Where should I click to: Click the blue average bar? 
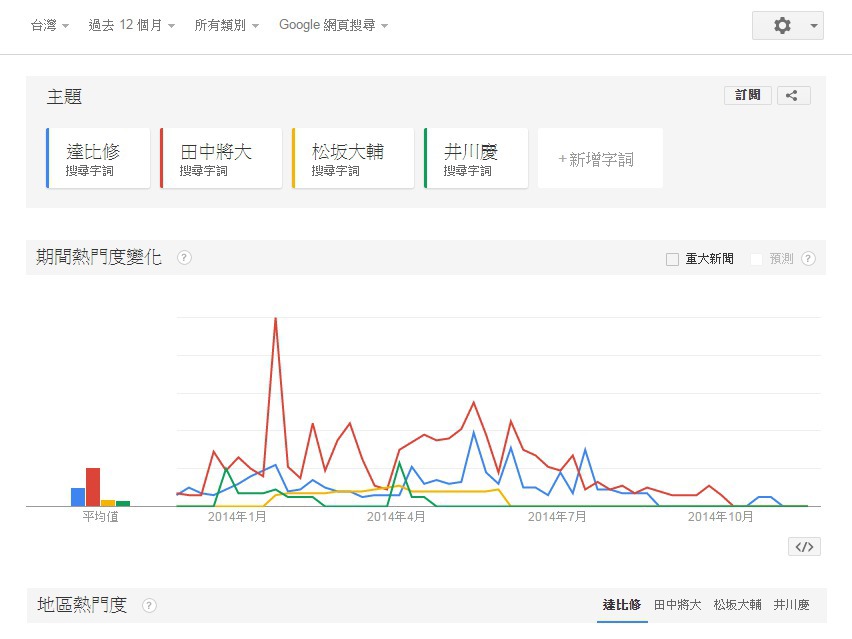pyautogui.click(x=78, y=497)
